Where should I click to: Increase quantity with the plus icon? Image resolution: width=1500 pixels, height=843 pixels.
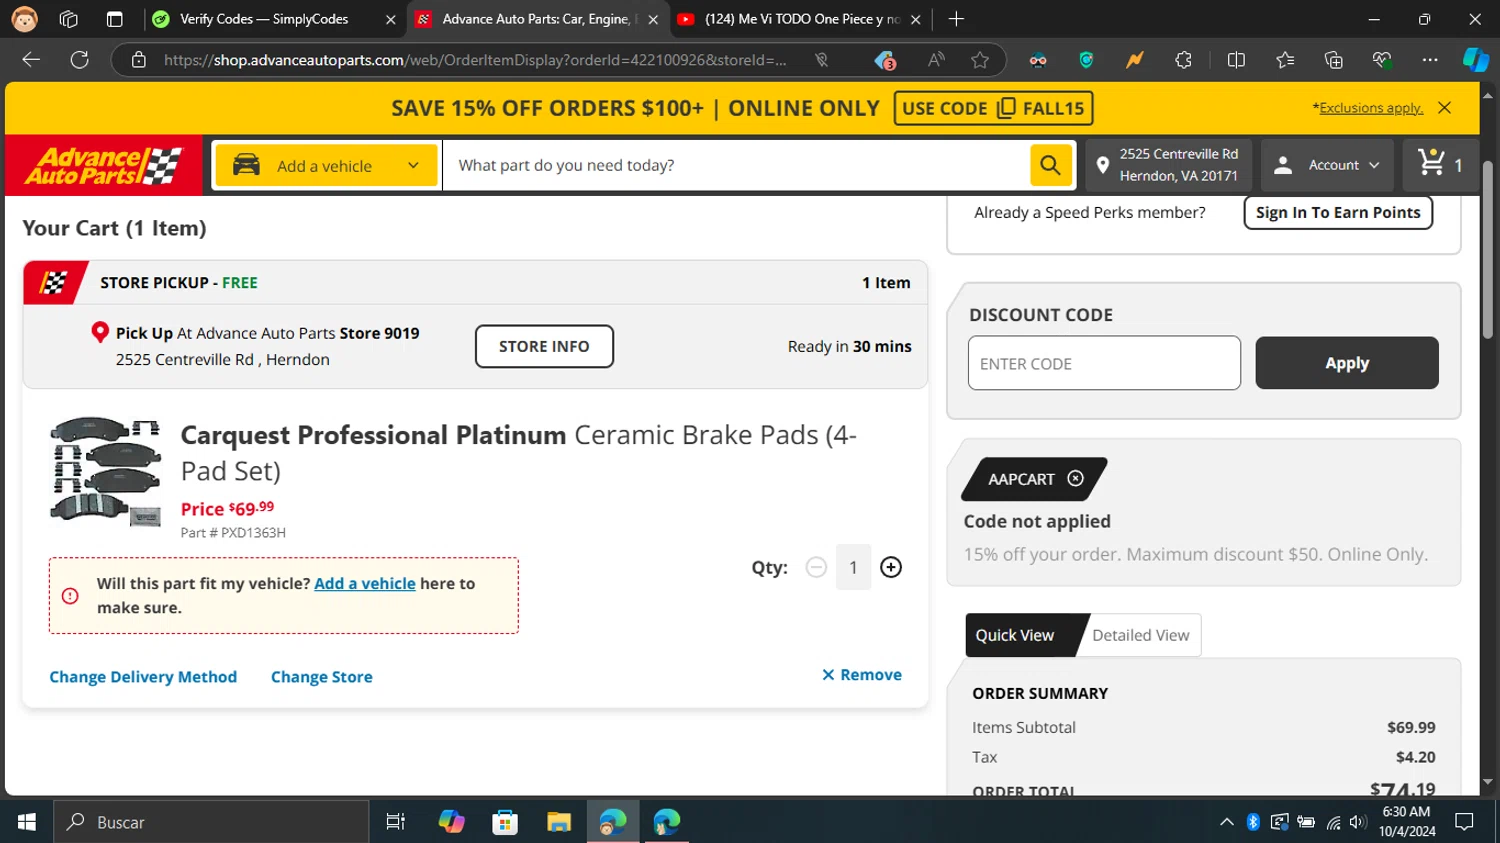891,567
